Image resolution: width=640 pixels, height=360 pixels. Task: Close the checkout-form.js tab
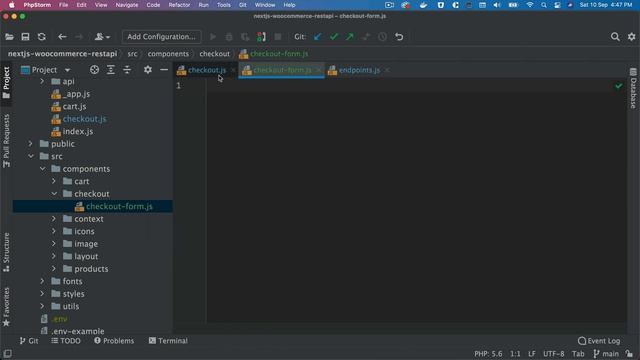click(318, 70)
